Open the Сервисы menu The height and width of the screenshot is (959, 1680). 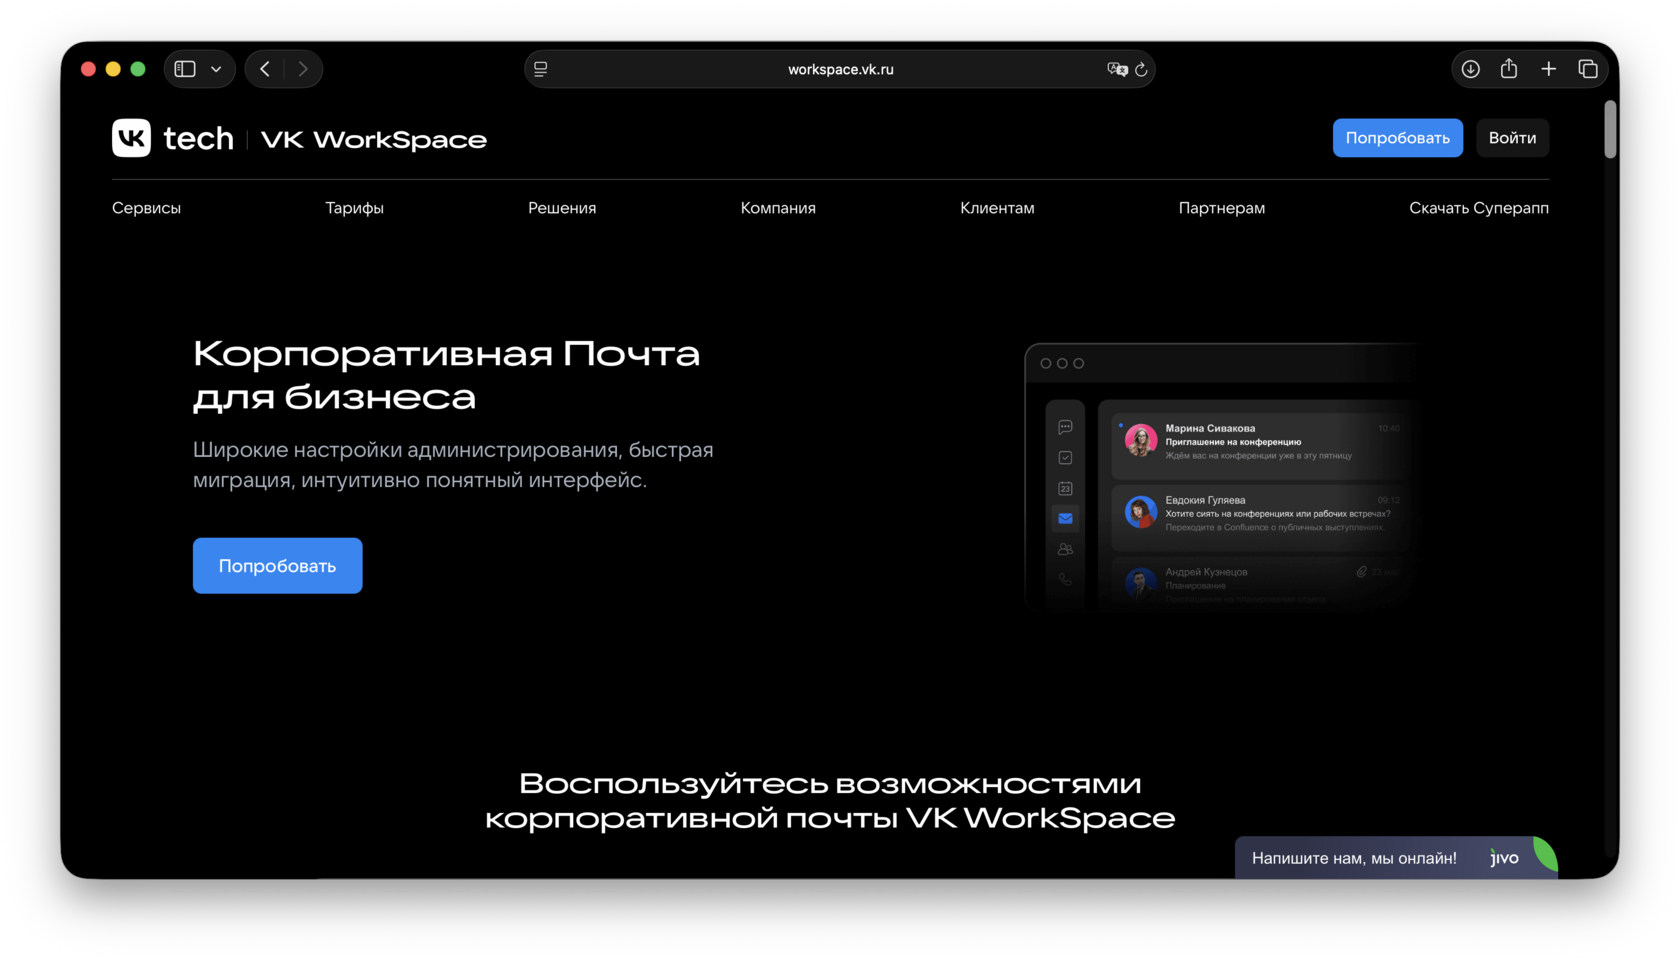point(146,208)
